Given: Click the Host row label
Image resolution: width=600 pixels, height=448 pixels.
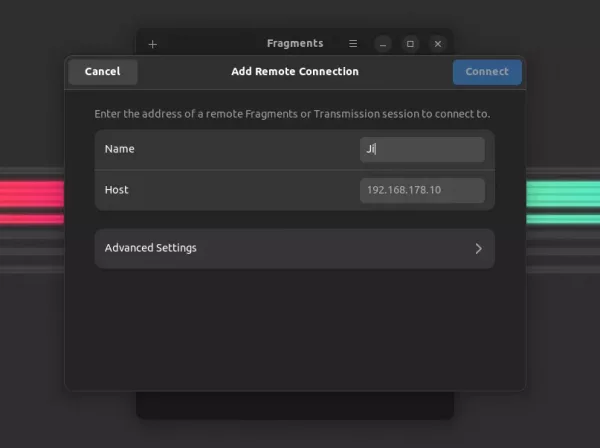Looking at the screenshot, I should pos(117,190).
